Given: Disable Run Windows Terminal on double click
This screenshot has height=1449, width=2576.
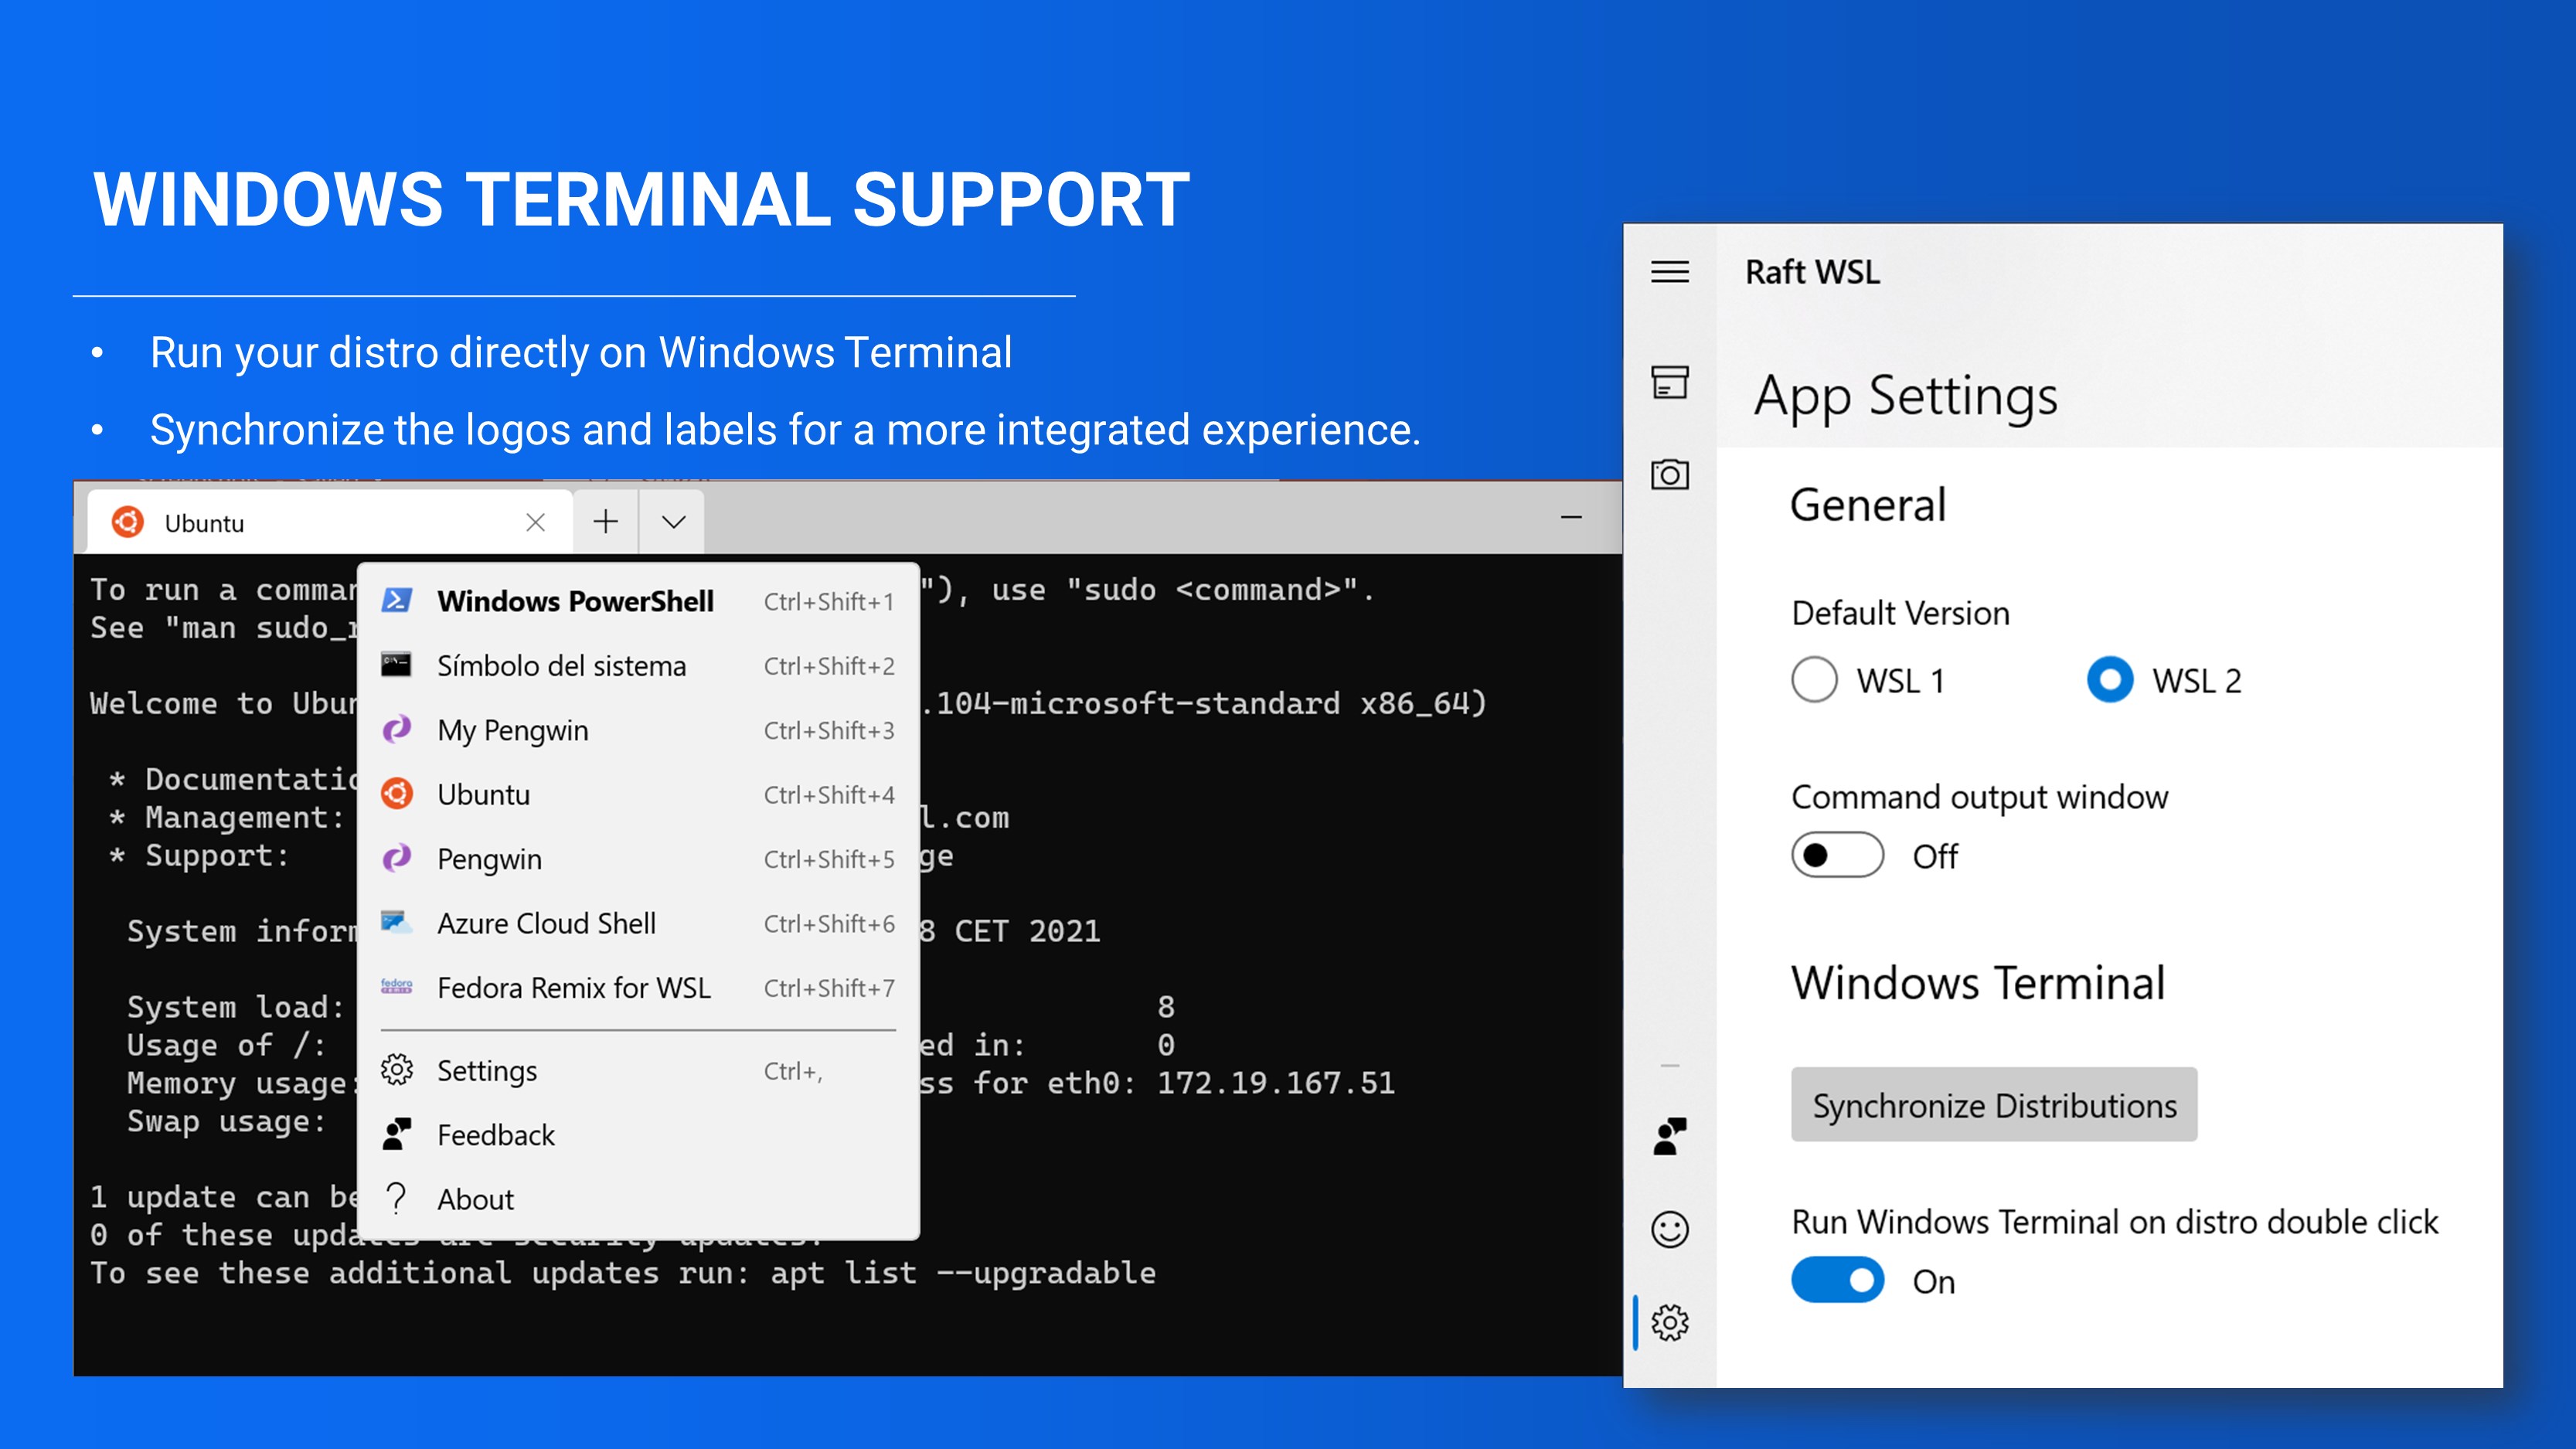Looking at the screenshot, I should tap(1837, 1280).
